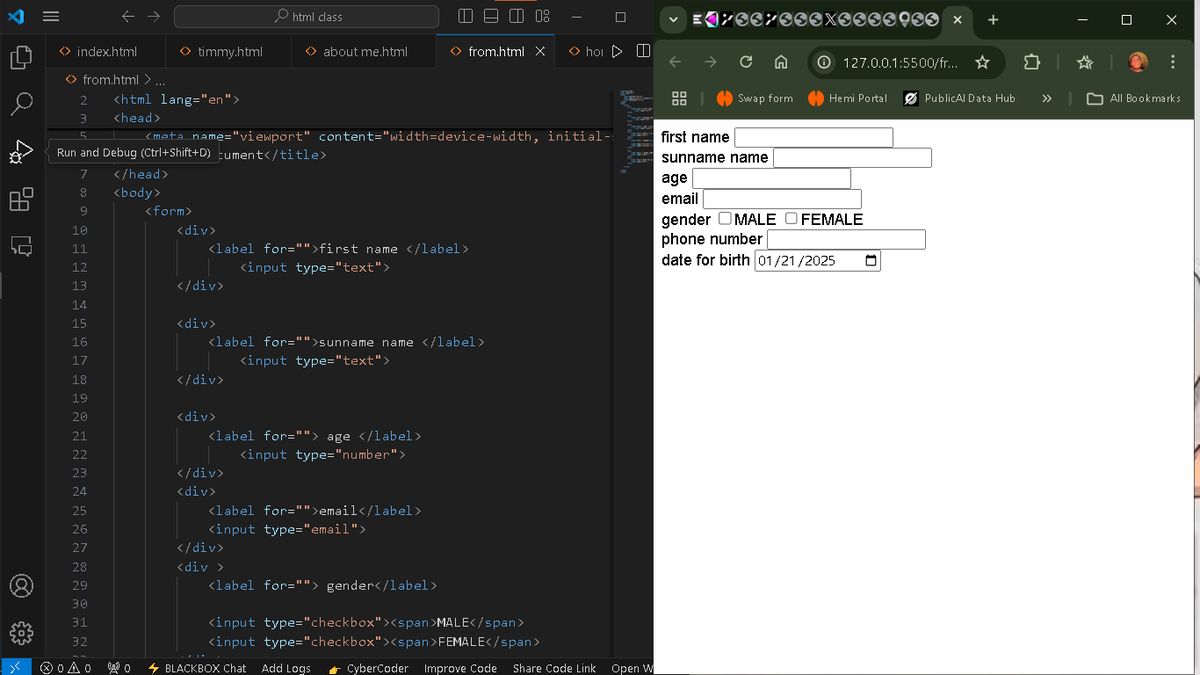Image resolution: width=1200 pixels, height=675 pixels.
Task: Click CyberCoder in the status bar
Action: point(369,667)
